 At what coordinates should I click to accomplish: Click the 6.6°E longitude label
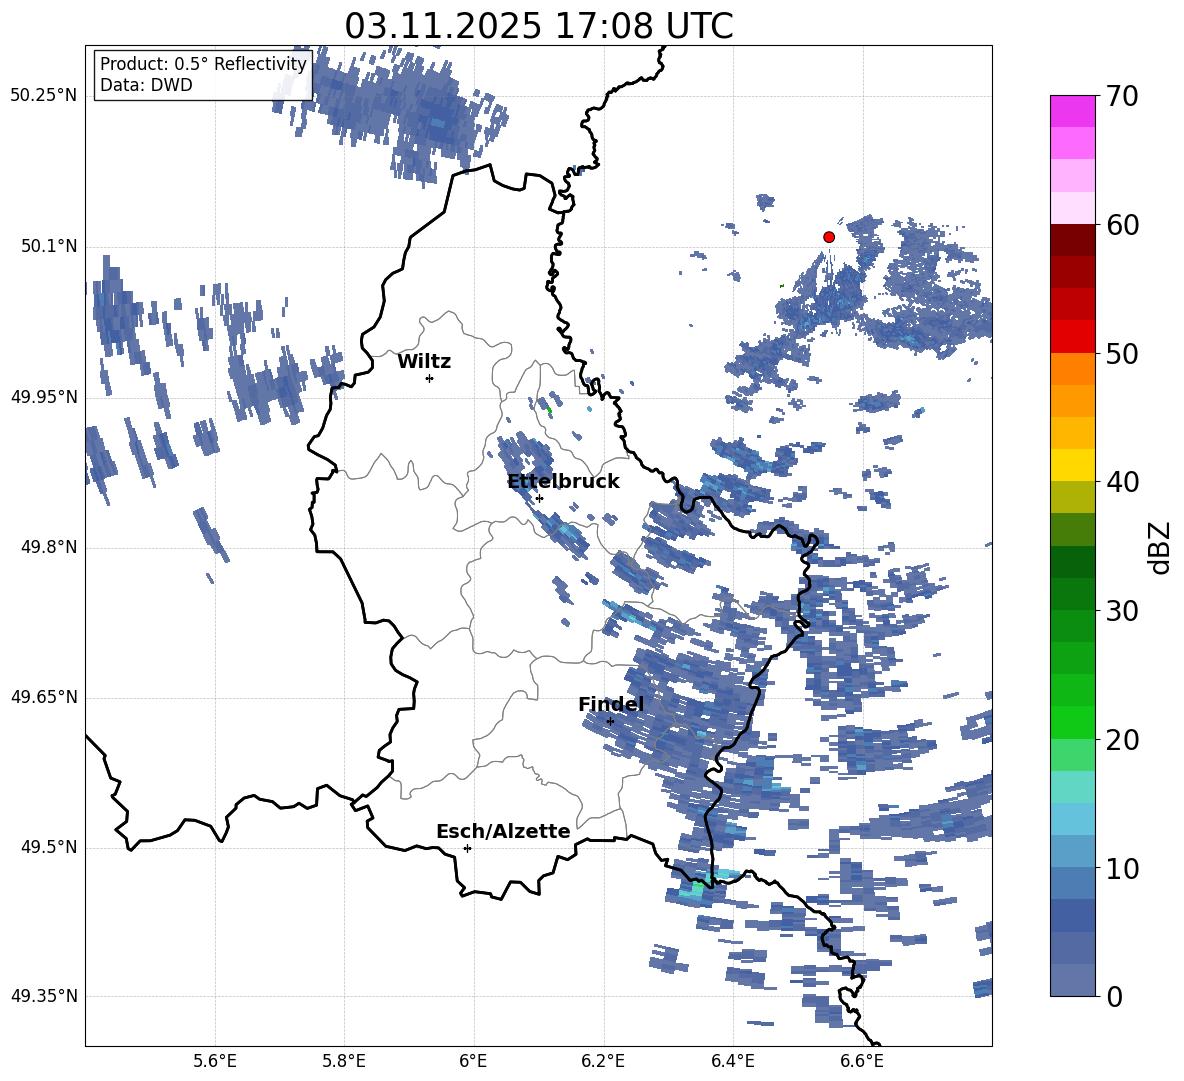click(862, 1061)
